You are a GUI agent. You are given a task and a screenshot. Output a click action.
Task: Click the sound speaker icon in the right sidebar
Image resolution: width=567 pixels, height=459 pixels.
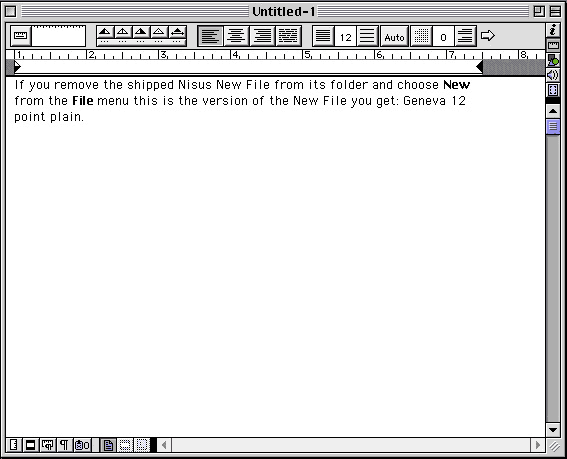[x=553, y=75]
